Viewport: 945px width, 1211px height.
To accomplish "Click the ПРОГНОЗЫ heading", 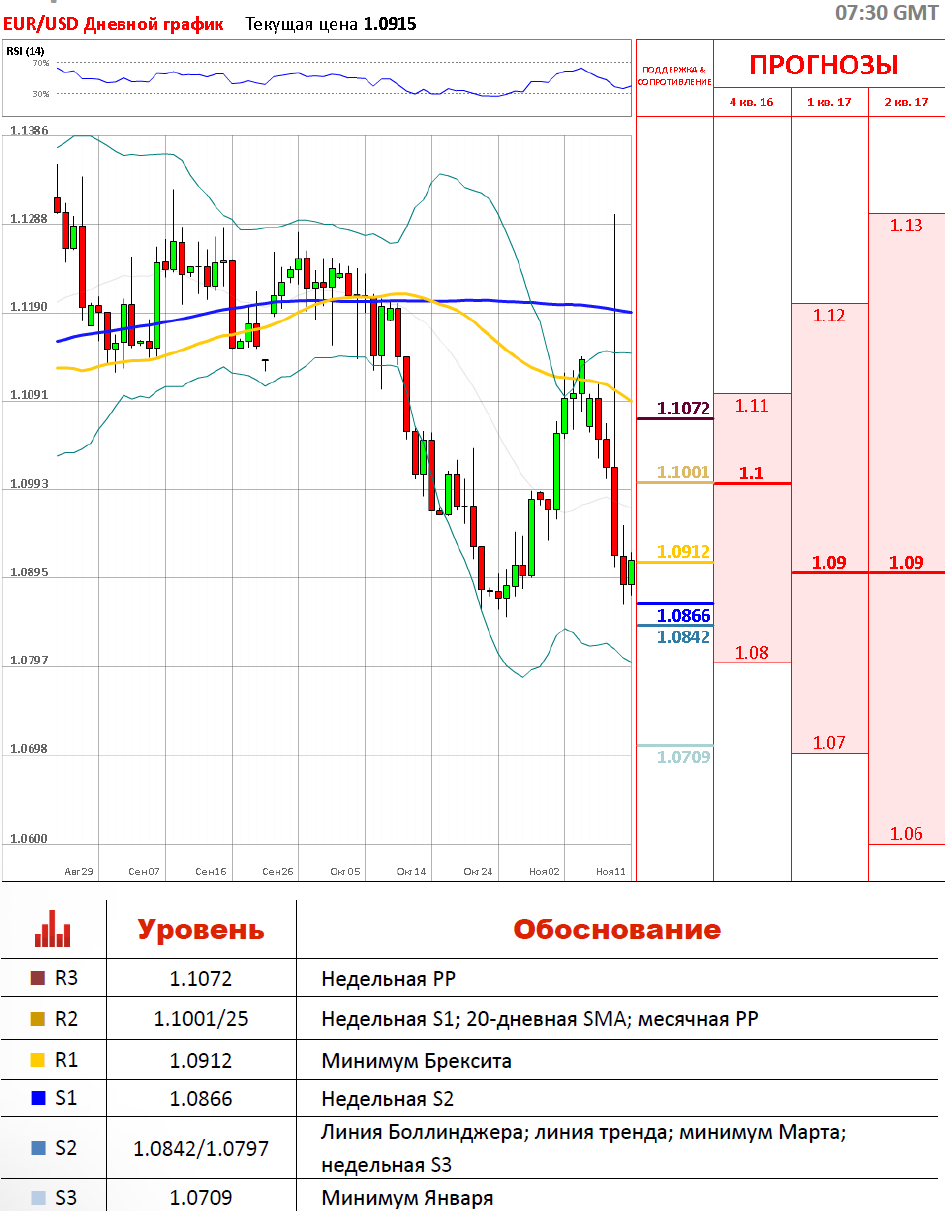I will pyautogui.click(x=824, y=66).
